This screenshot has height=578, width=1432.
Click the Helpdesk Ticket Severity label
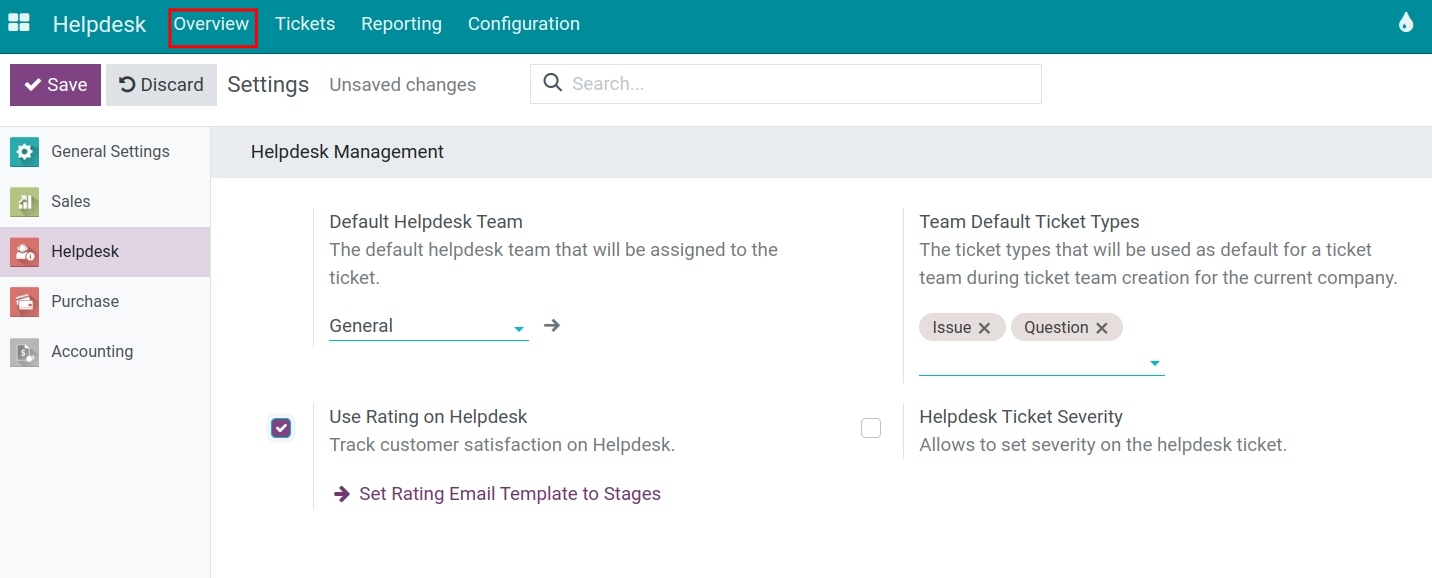coord(1021,417)
